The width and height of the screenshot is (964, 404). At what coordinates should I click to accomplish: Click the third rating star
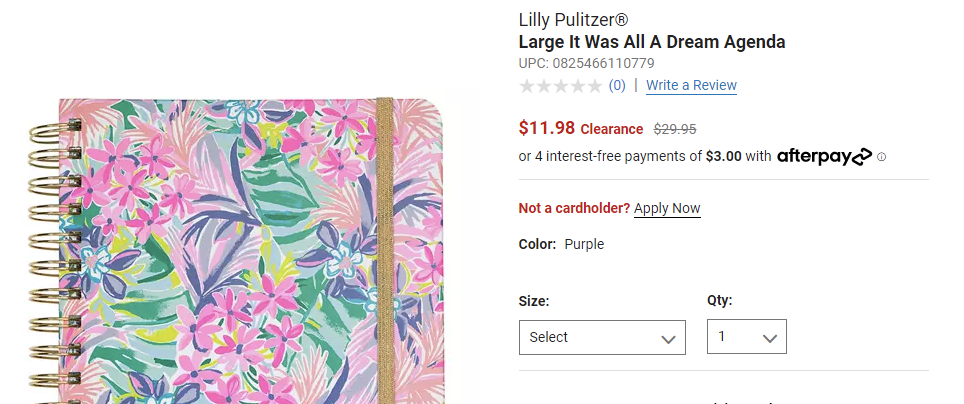click(561, 86)
